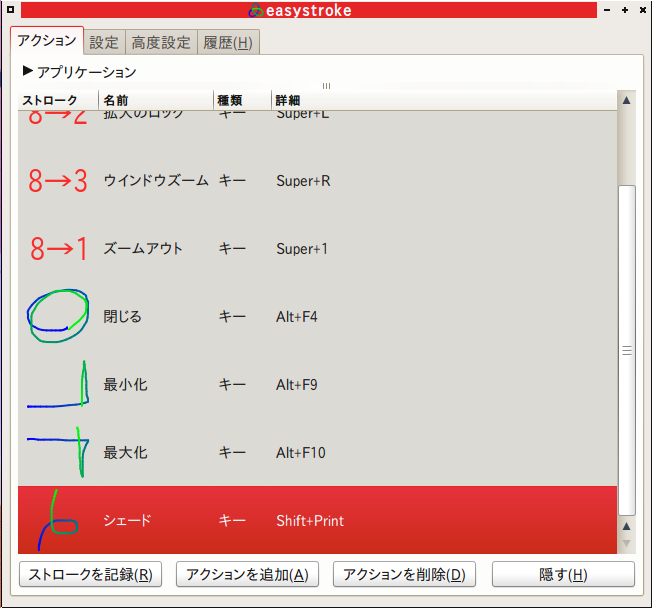Click アクションを追加(A) button

[247, 574]
